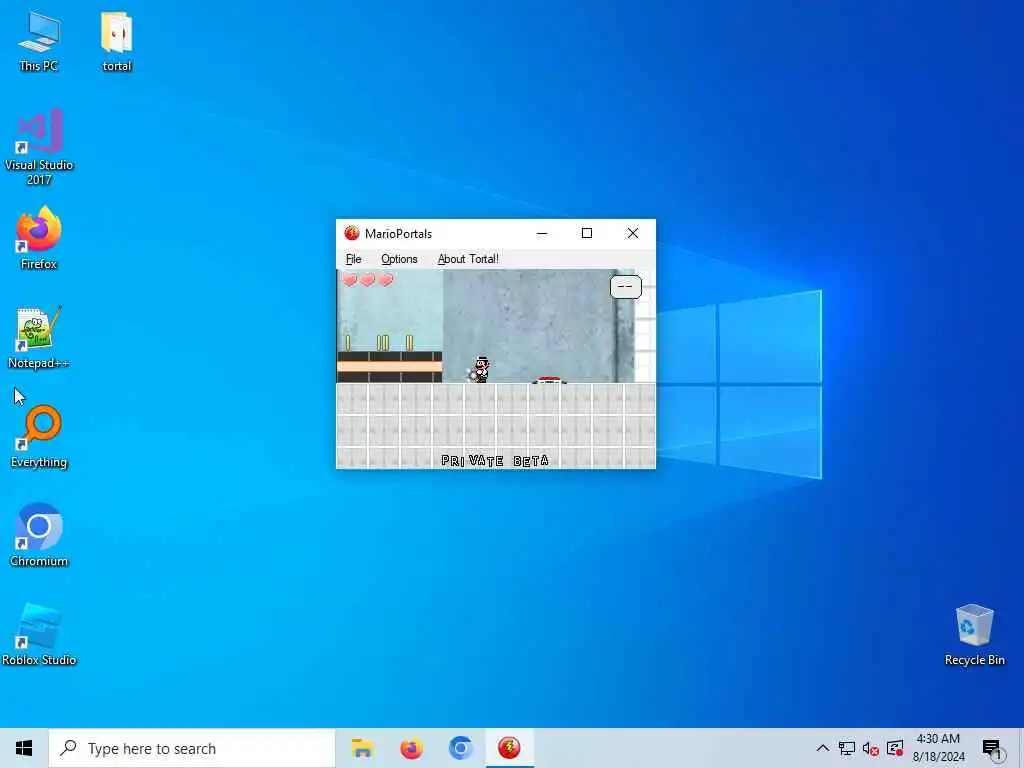Open the network status tray icon

[x=847, y=748]
